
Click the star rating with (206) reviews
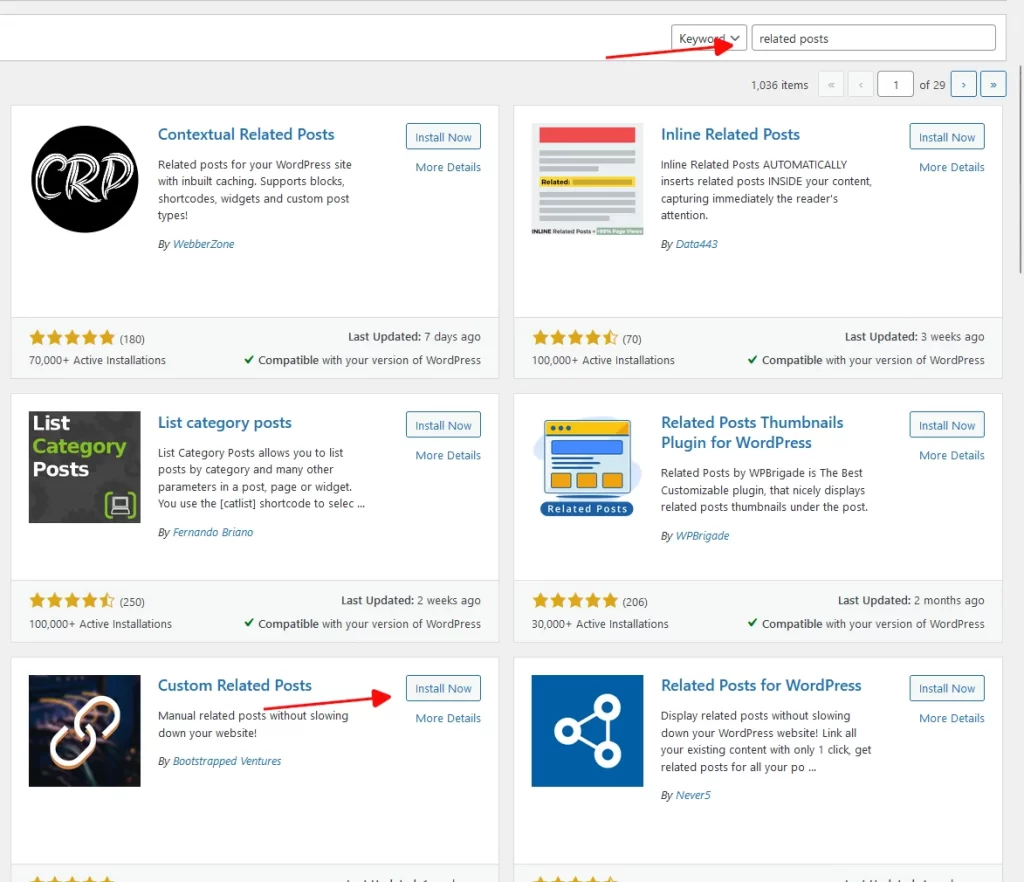[575, 601]
